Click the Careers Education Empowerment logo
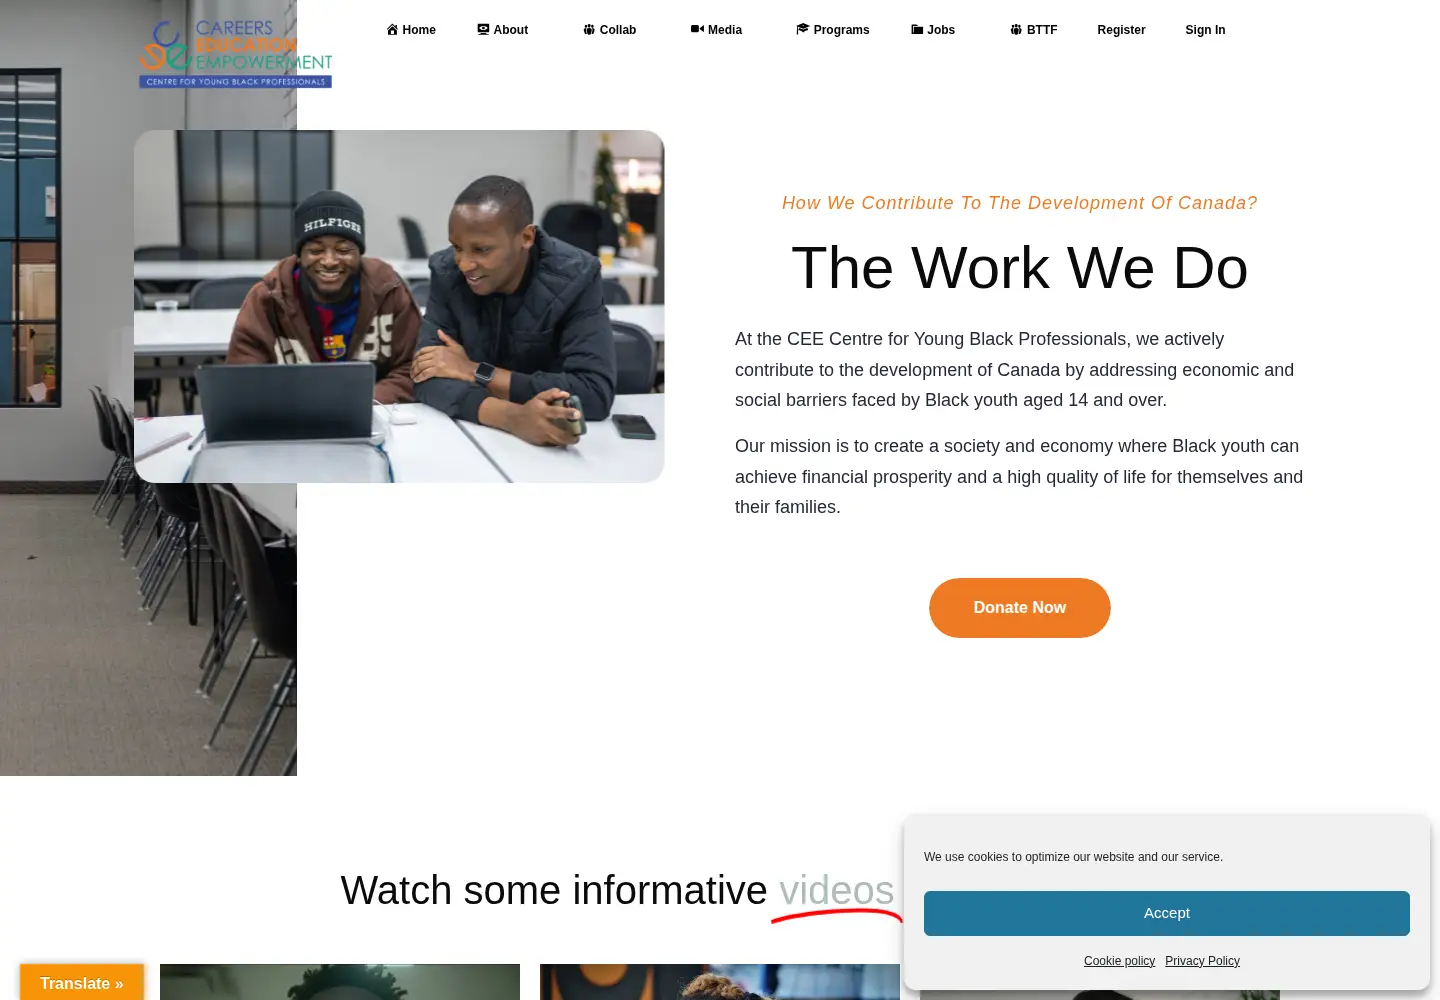 (236, 54)
